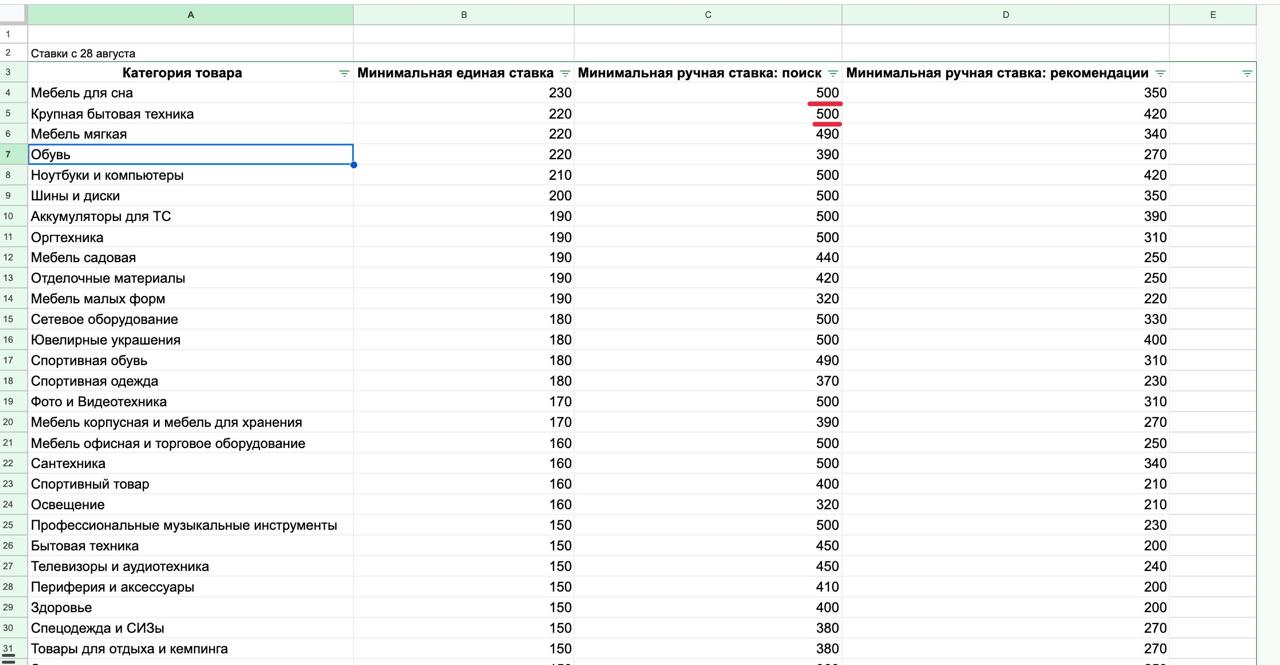Select row 20 header number
The width and height of the screenshot is (1280, 665).
(9, 422)
